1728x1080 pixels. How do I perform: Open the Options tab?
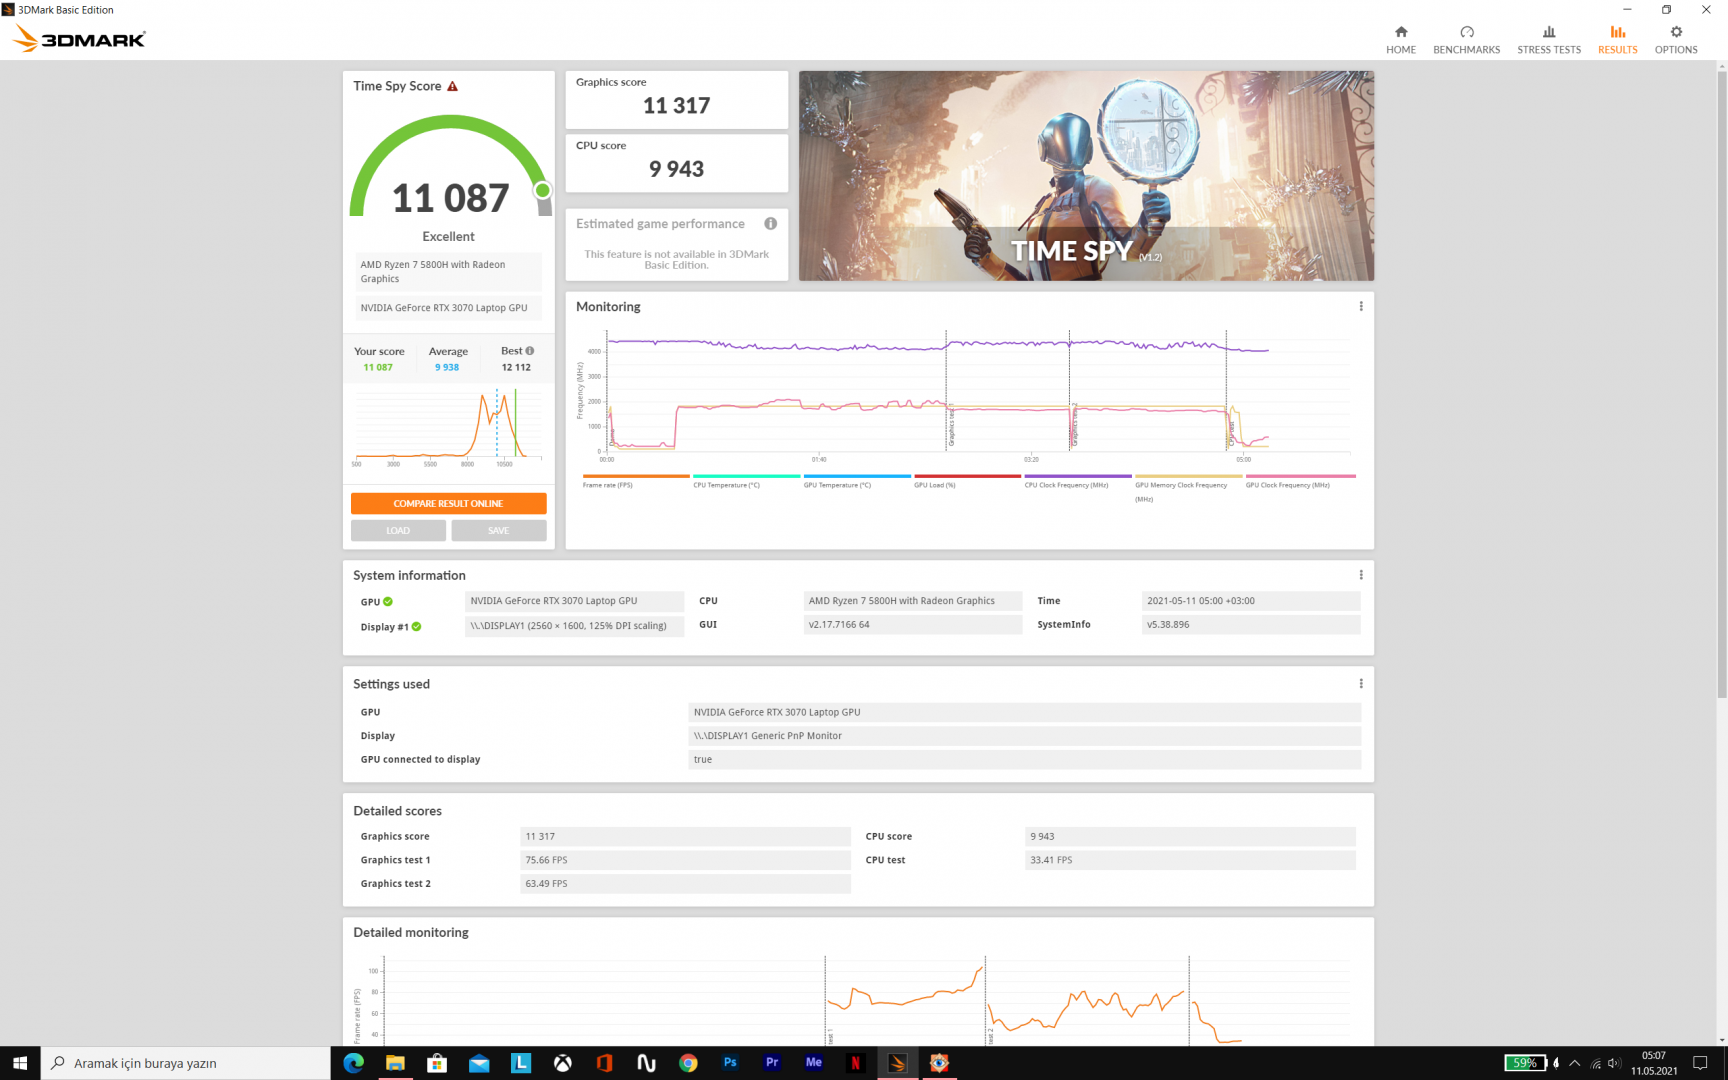coord(1676,40)
